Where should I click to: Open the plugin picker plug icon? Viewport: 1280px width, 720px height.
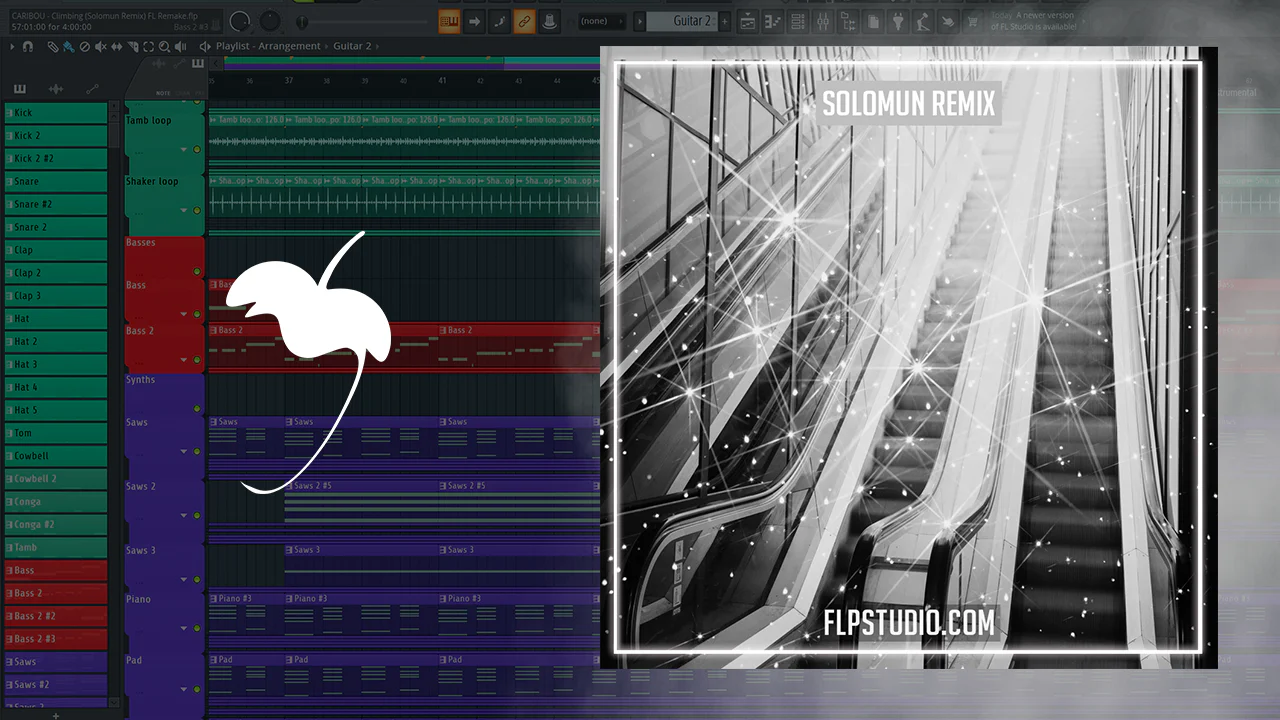click(897, 21)
